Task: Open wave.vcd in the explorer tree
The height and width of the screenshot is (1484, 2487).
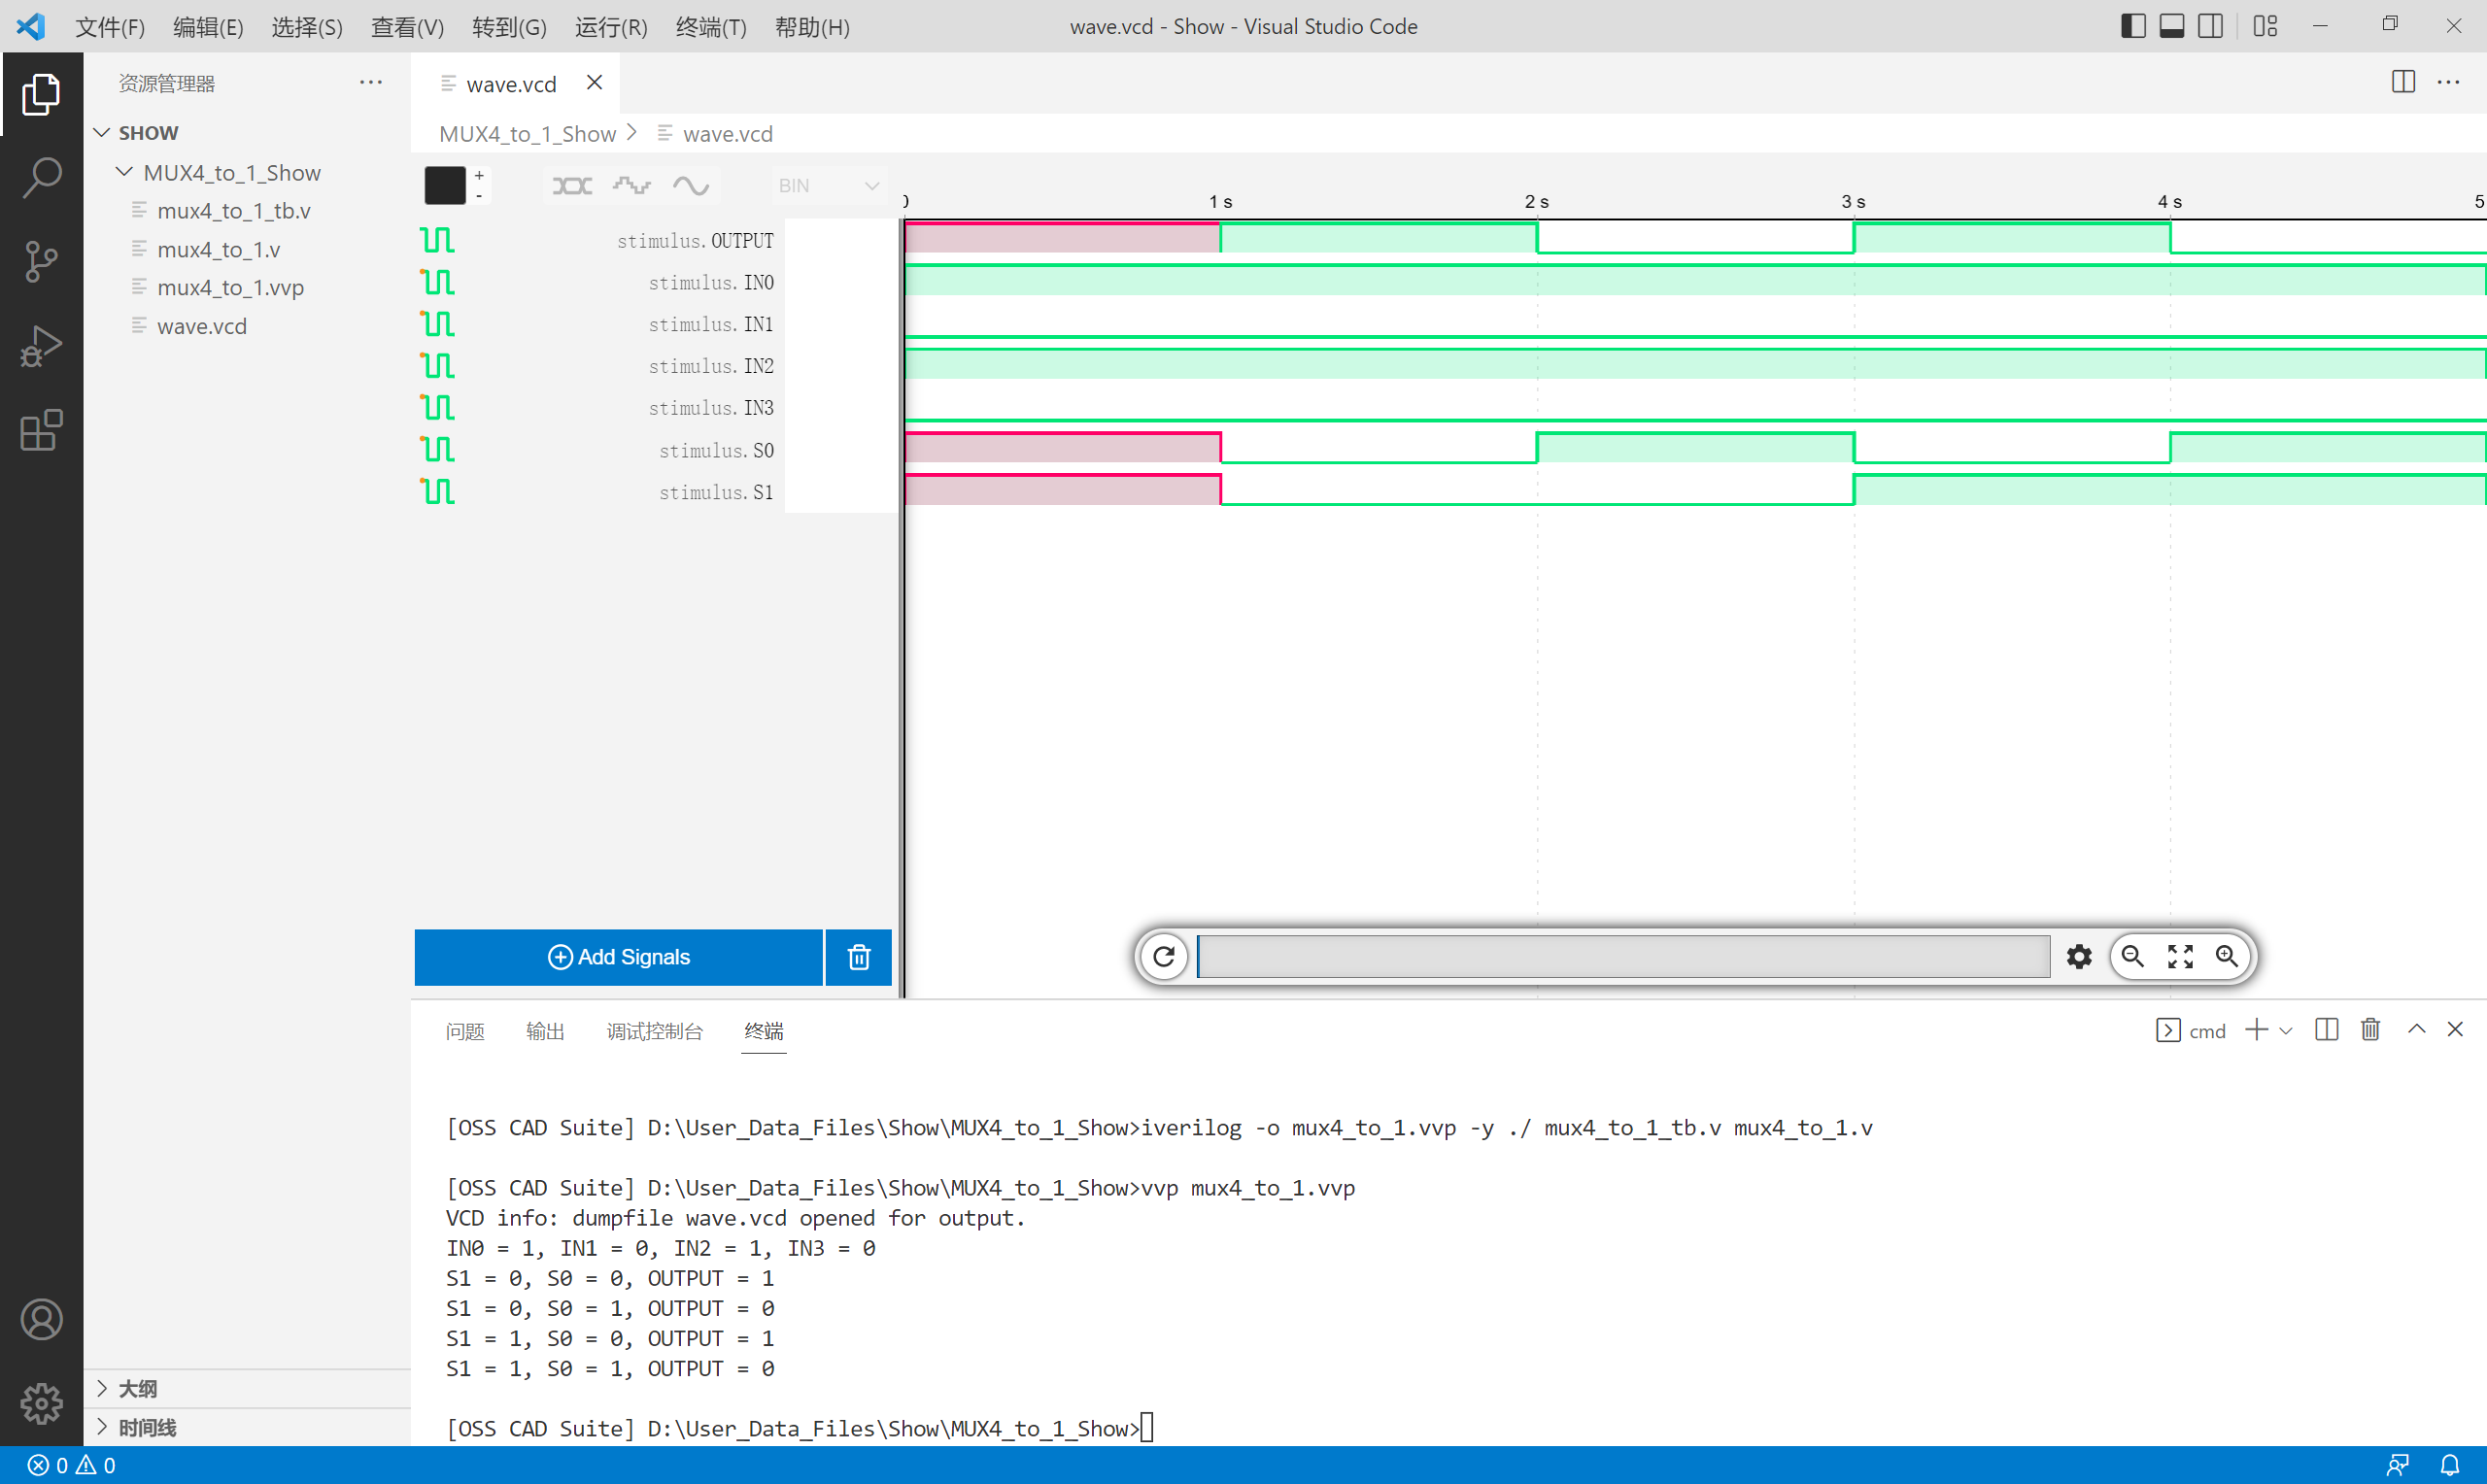Action: (x=201, y=326)
